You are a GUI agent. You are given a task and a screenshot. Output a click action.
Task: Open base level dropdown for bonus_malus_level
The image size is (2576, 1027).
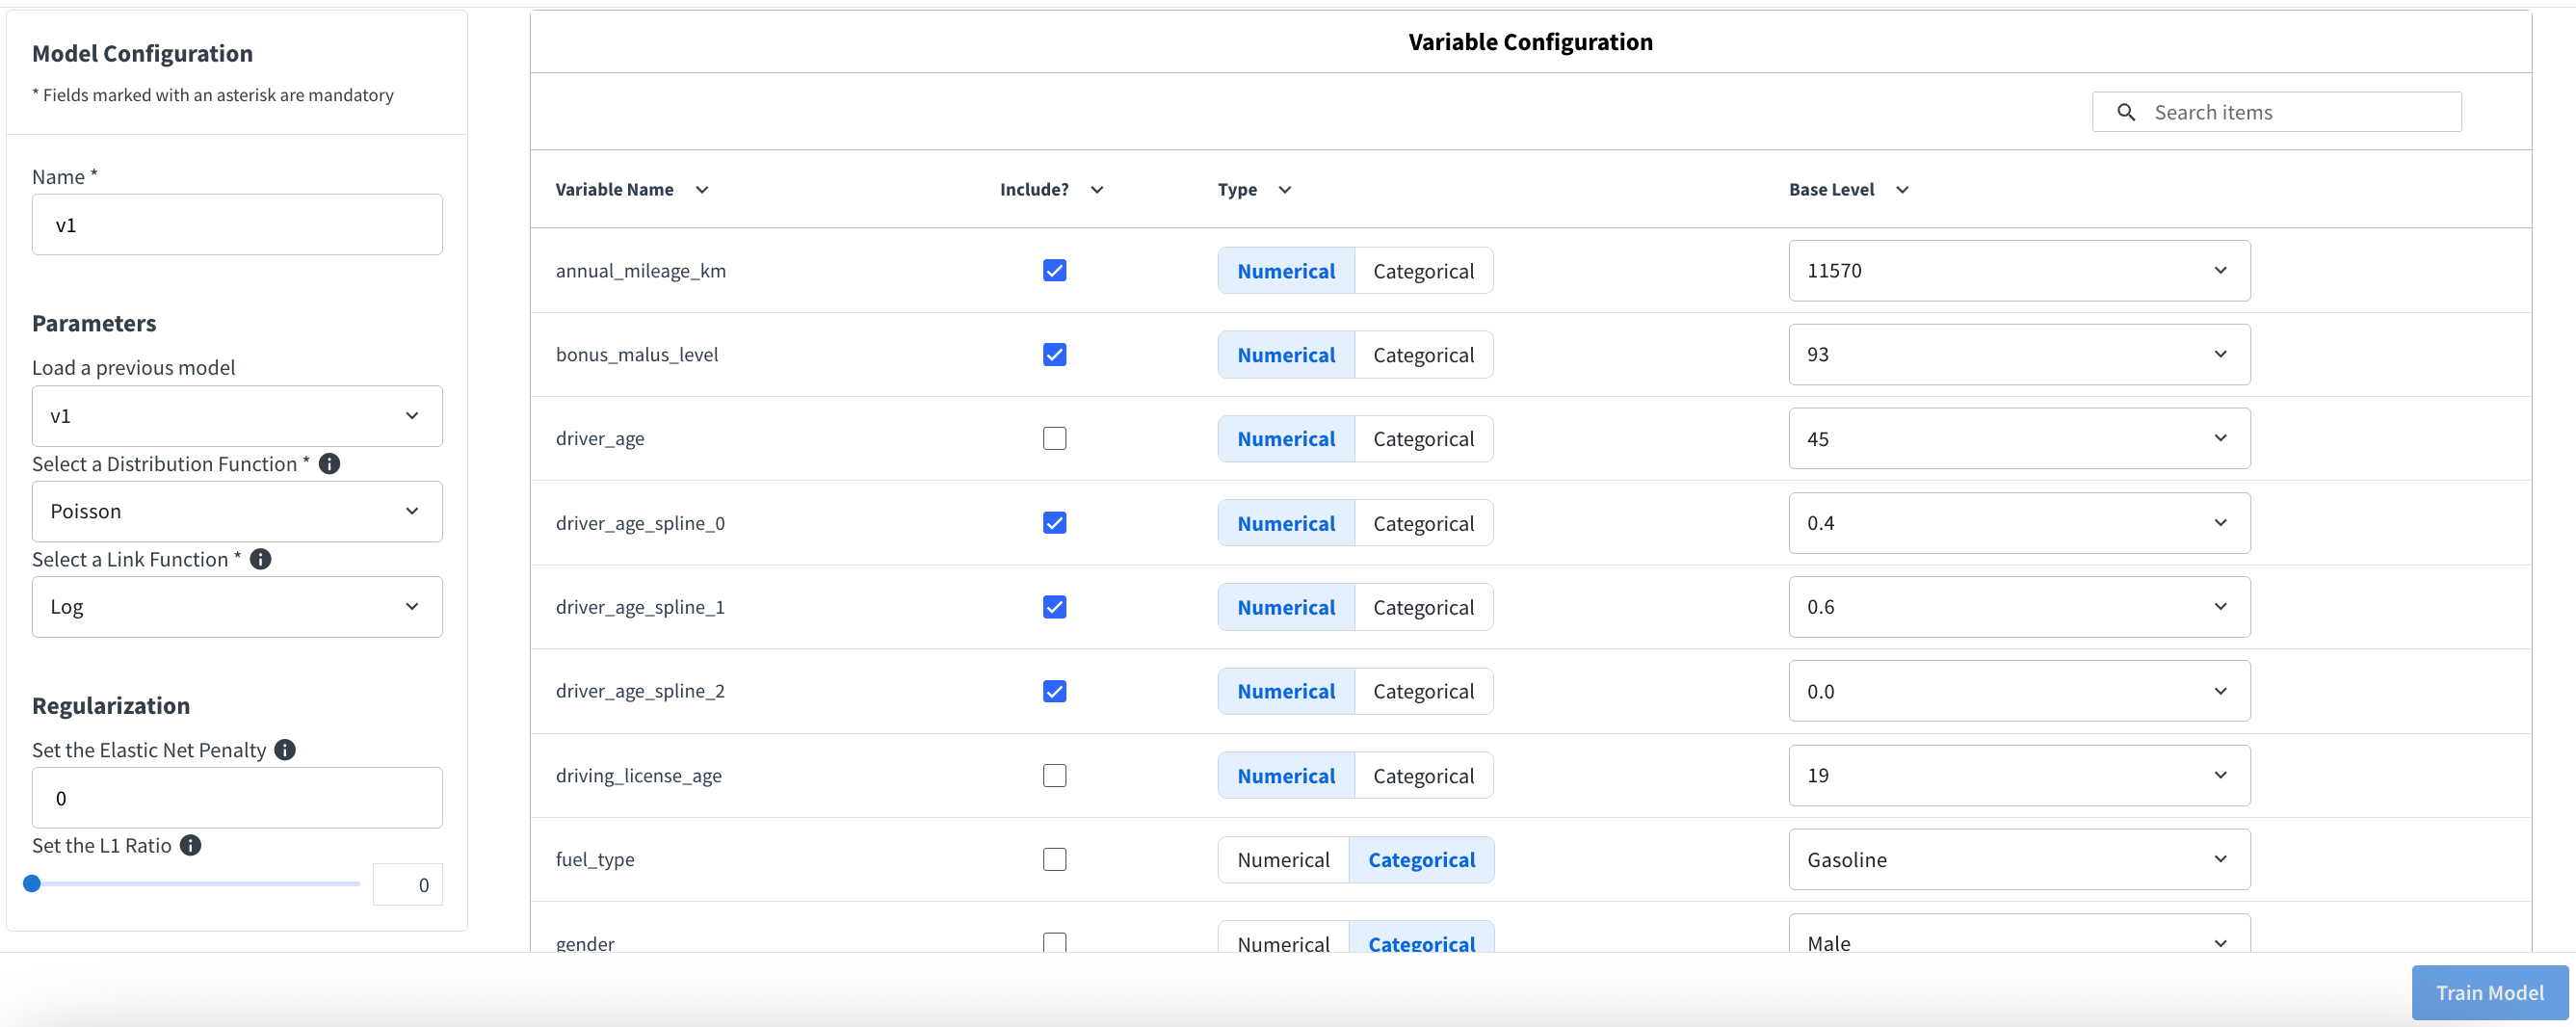tap(2019, 354)
